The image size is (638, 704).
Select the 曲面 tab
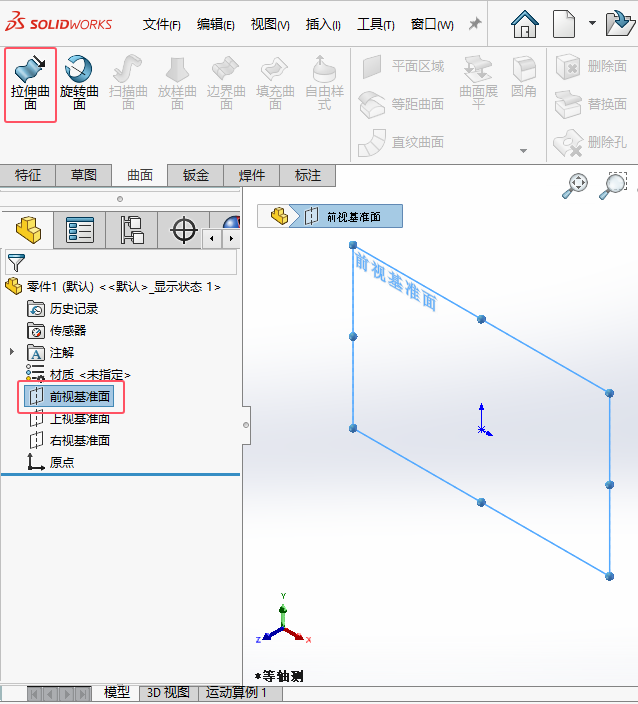coord(140,175)
